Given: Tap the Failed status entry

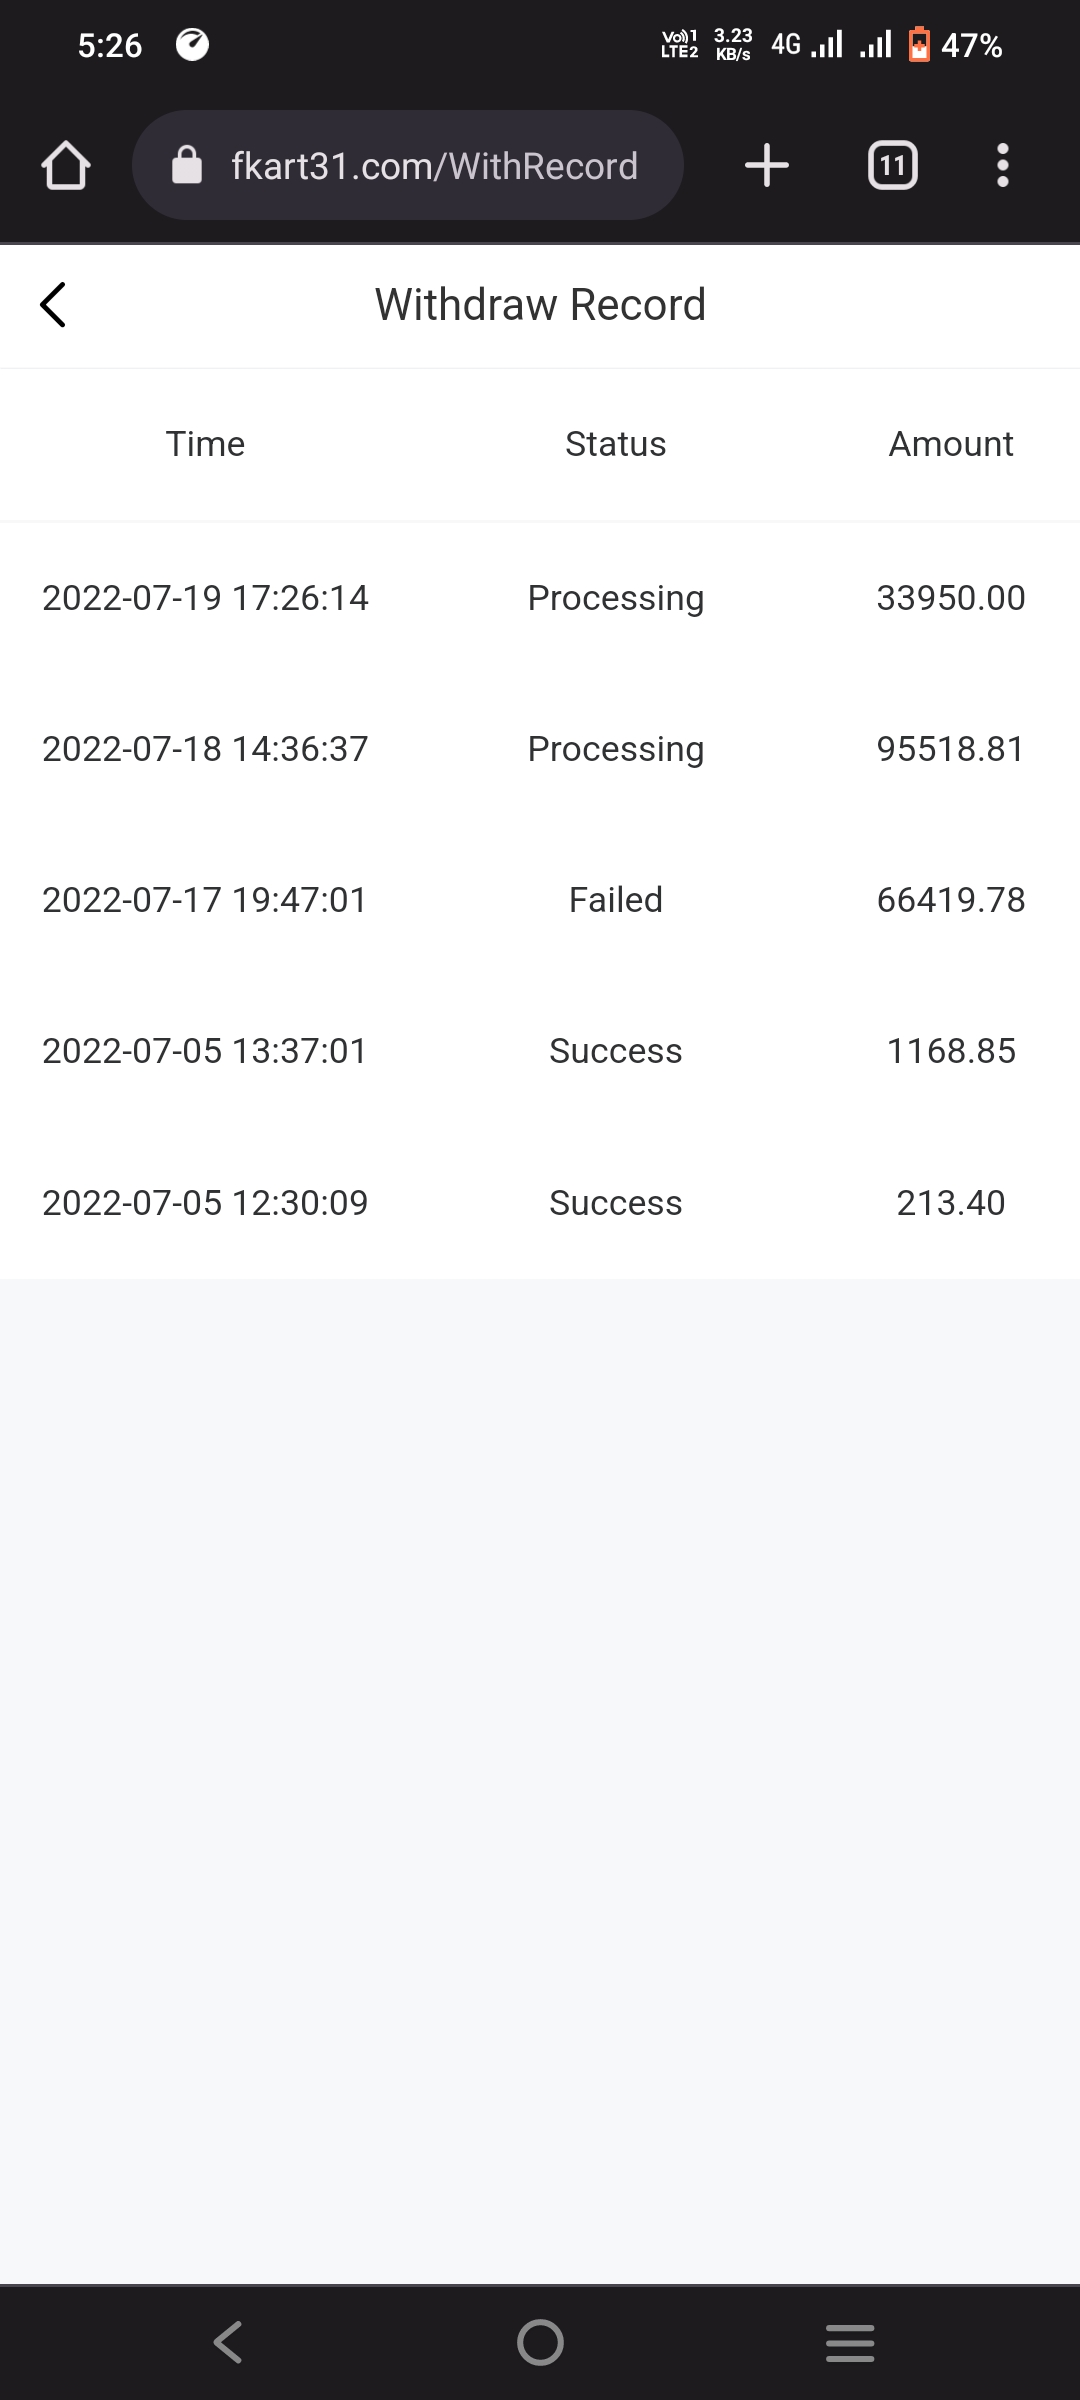Looking at the screenshot, I should (x=615, y=900).
